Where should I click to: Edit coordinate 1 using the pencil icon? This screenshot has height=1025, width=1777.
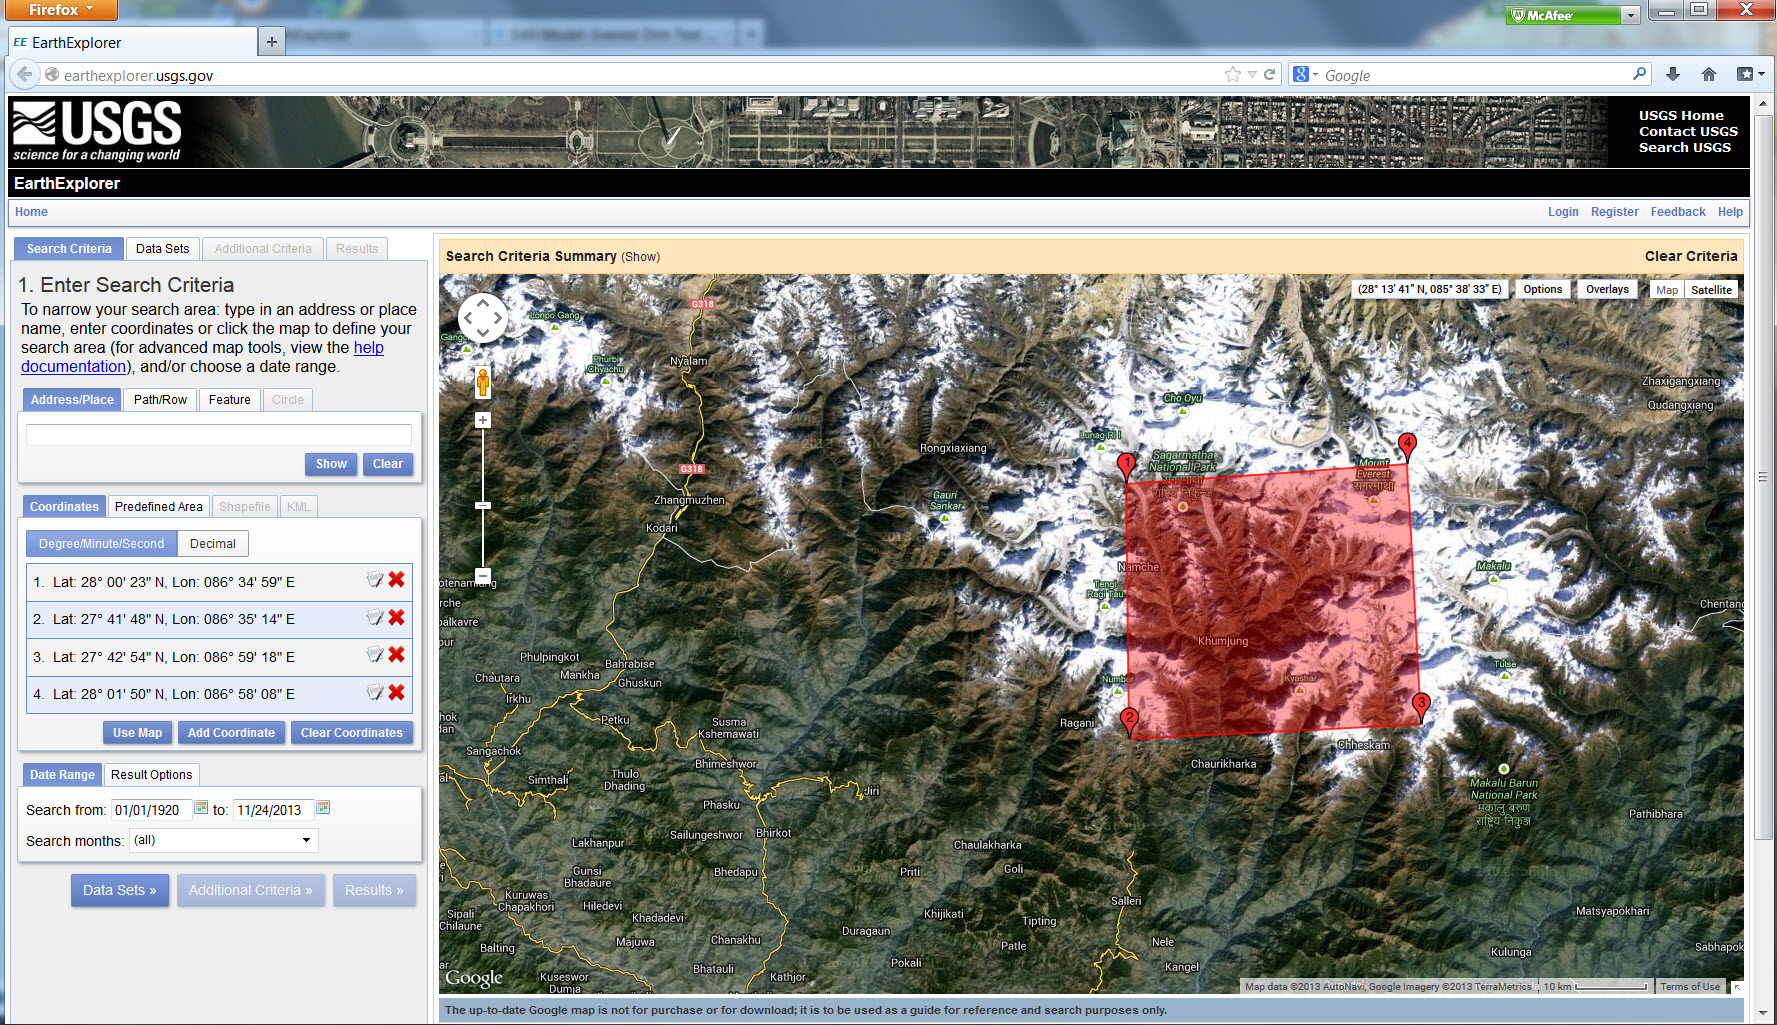(375, 578)
